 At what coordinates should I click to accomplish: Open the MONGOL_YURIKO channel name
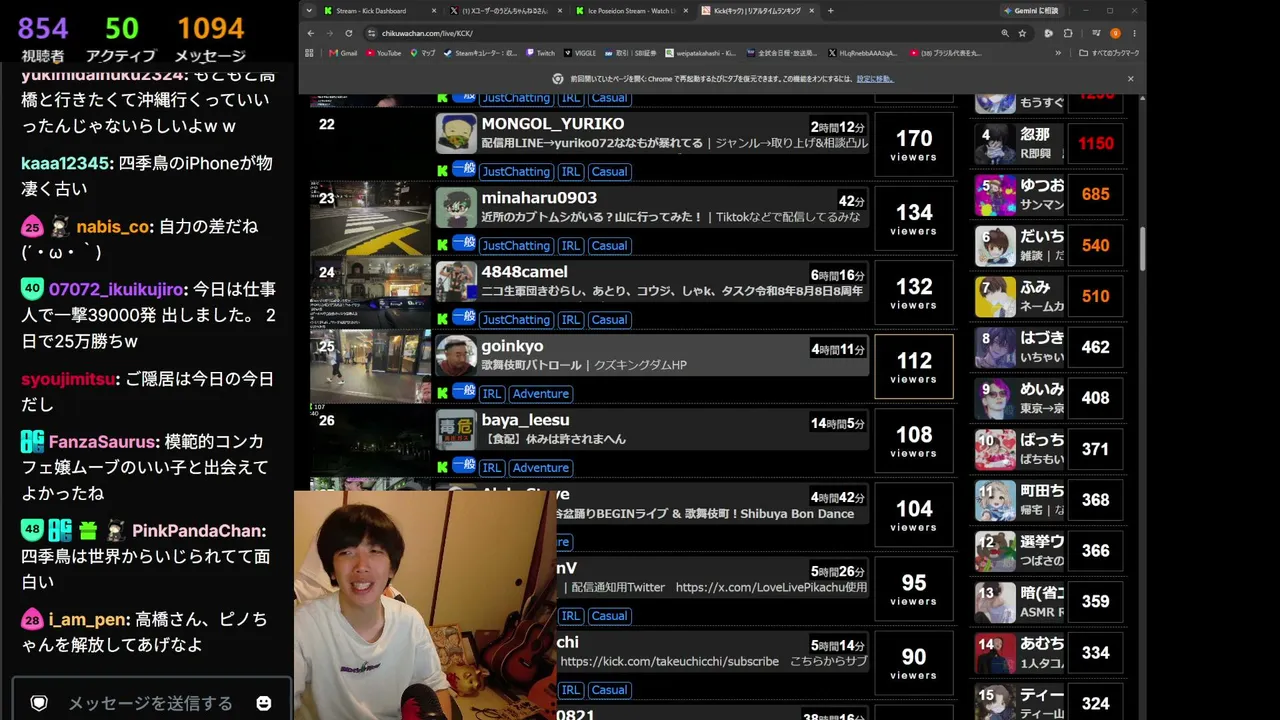(x=553, y=124)
